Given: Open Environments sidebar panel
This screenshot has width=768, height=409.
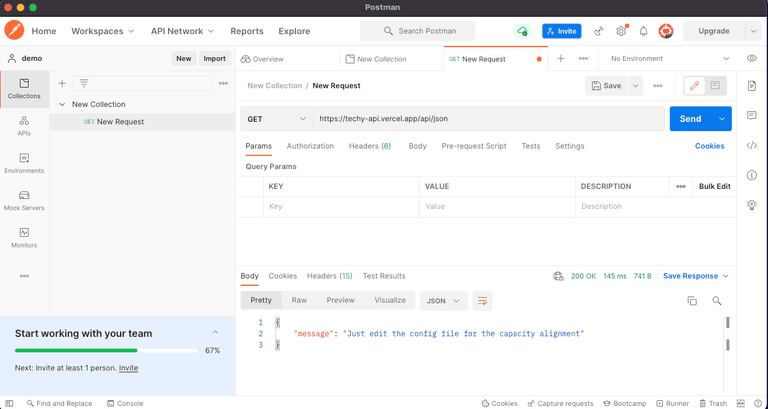Looking at the screenshot, I should point(24,164).
